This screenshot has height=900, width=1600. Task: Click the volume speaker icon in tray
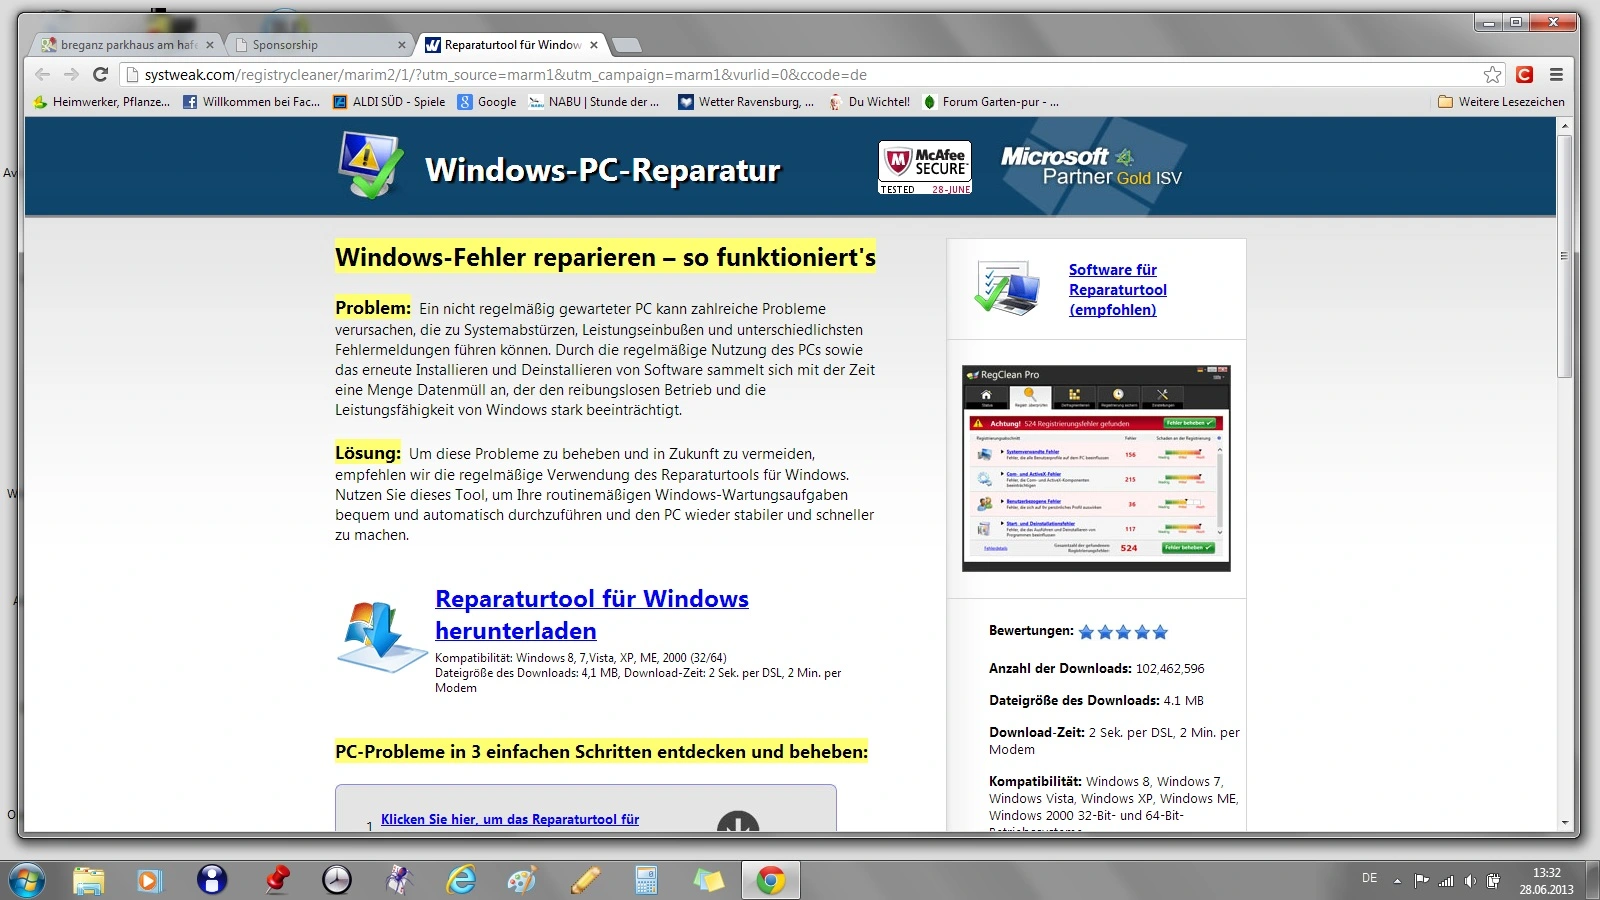coord(1470,881)
